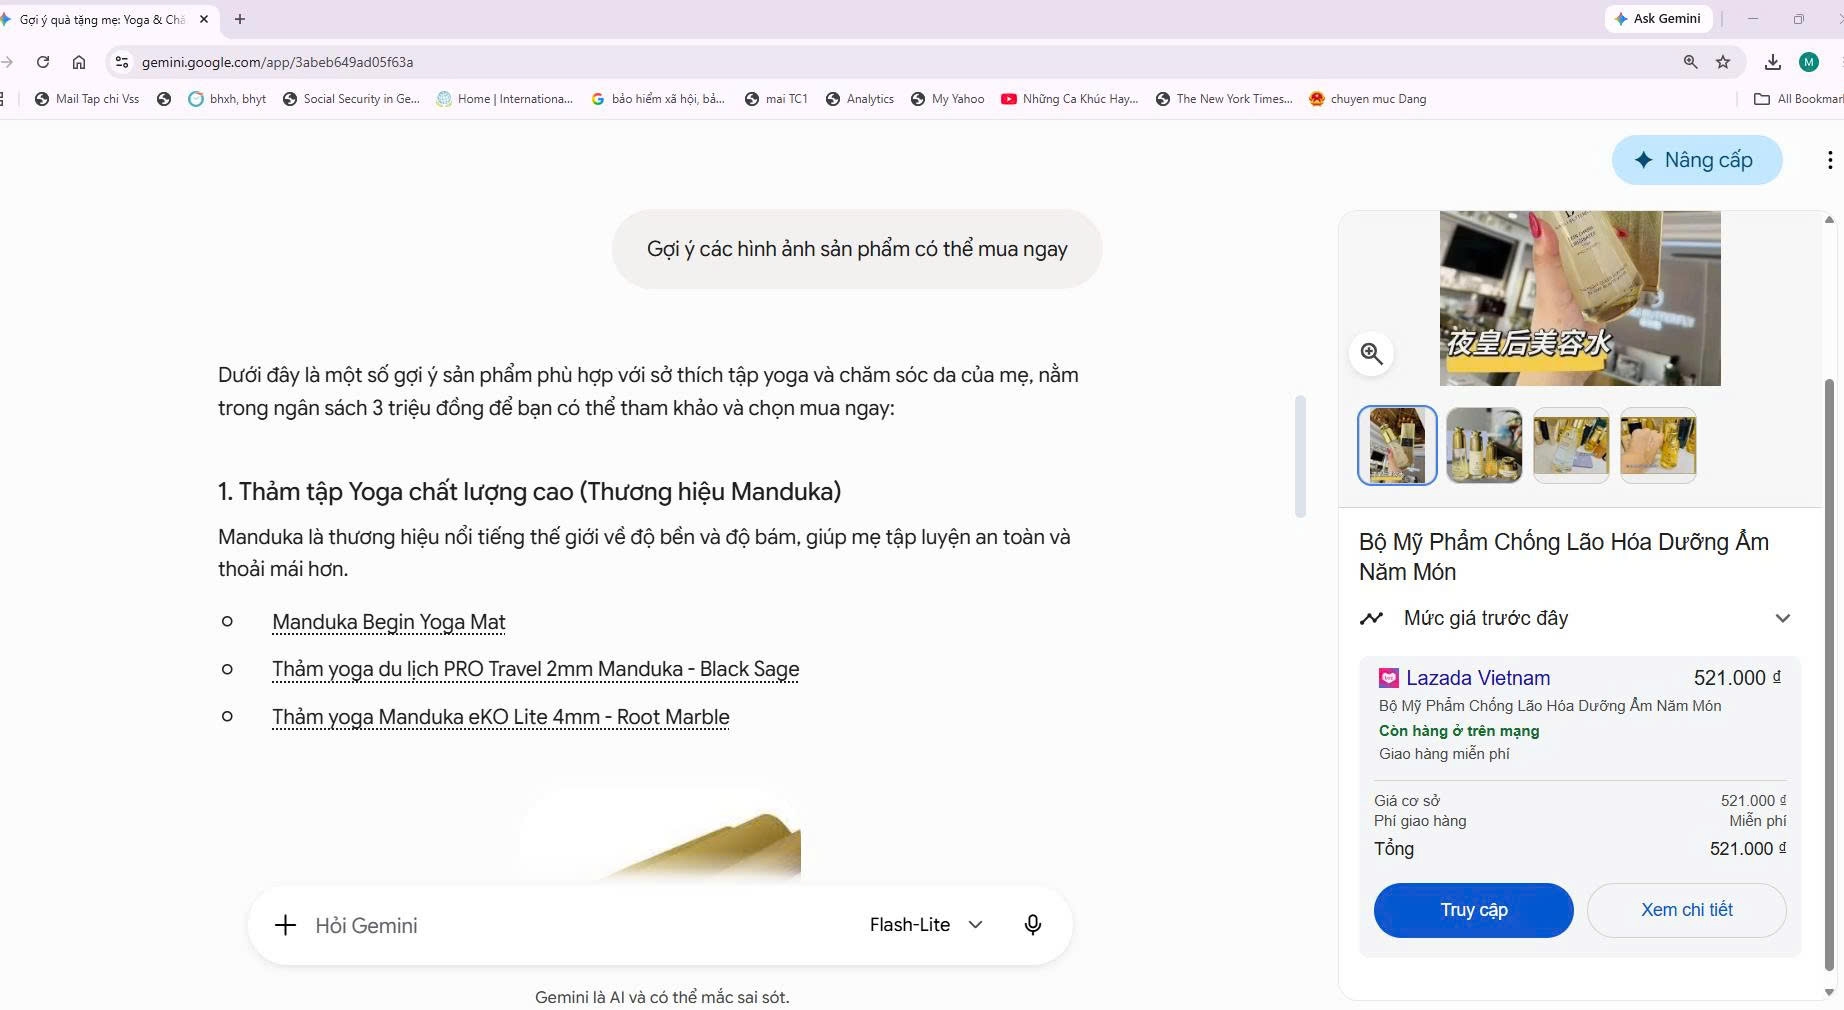Focus the Hỏi Gemini input field
Image resolution: width=1844 pixels, height=1010 pixels.
click(x=580, y=925)
